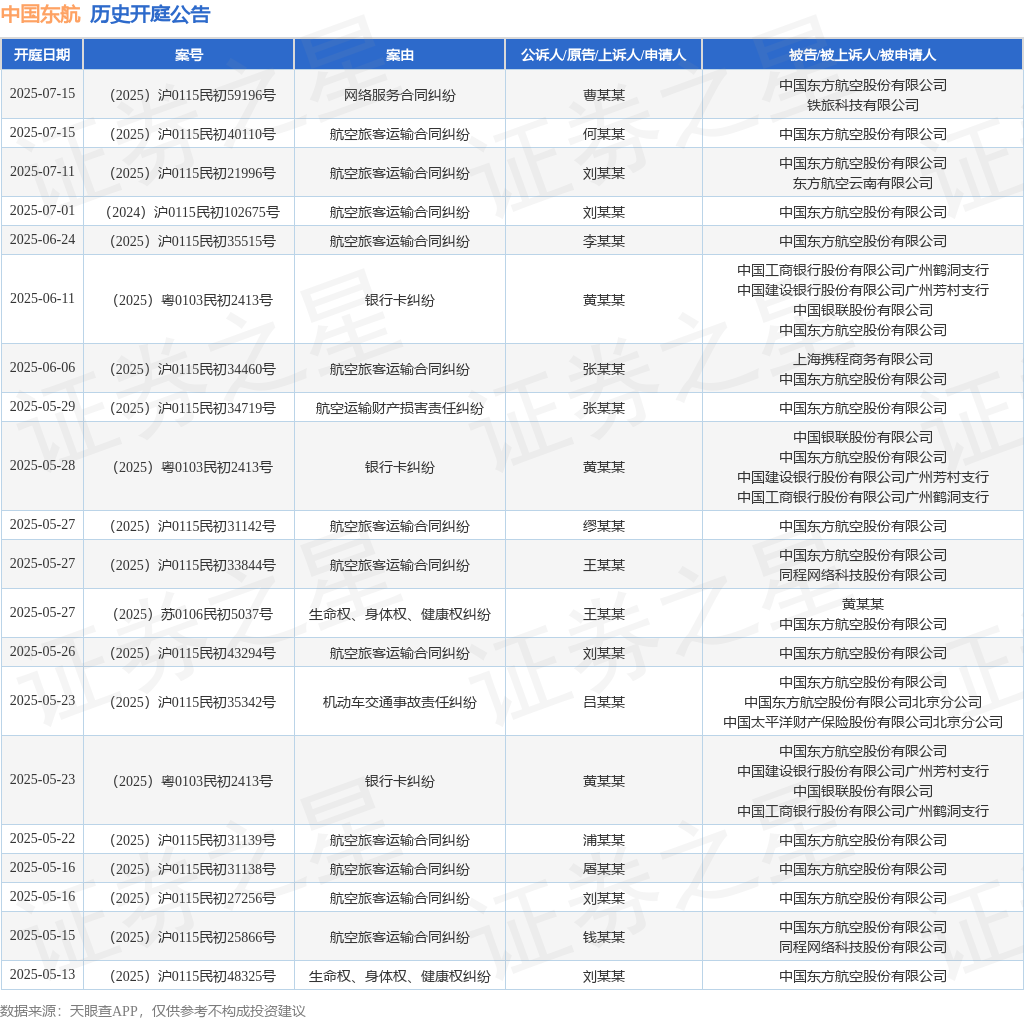Select case number 沪0115民初33844号
Viewport: 1024px width, 1020px height.
pyautogui.click(x=193, y=565)
